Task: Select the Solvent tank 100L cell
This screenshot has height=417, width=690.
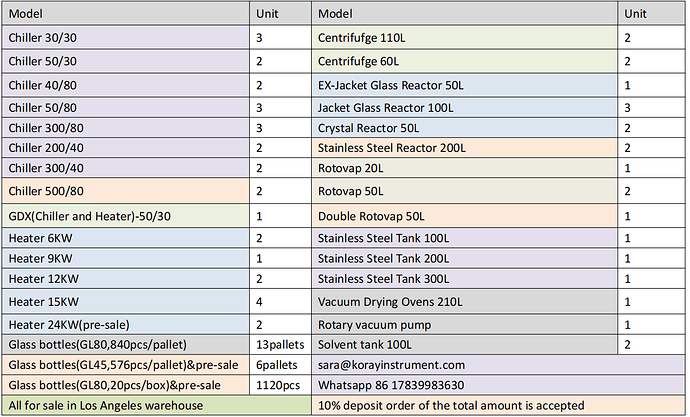Action: pyautogui.click(x=466, y=346)
